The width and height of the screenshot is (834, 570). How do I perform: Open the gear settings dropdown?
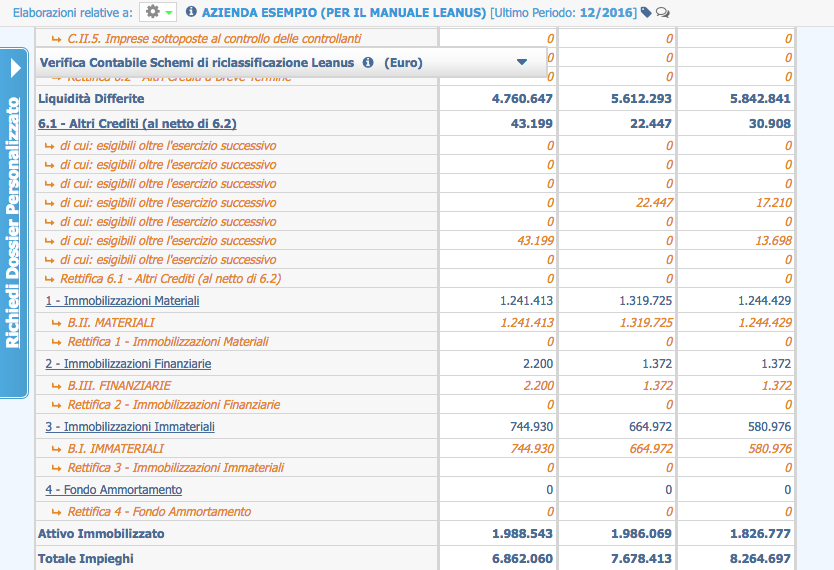coord(159,12)
